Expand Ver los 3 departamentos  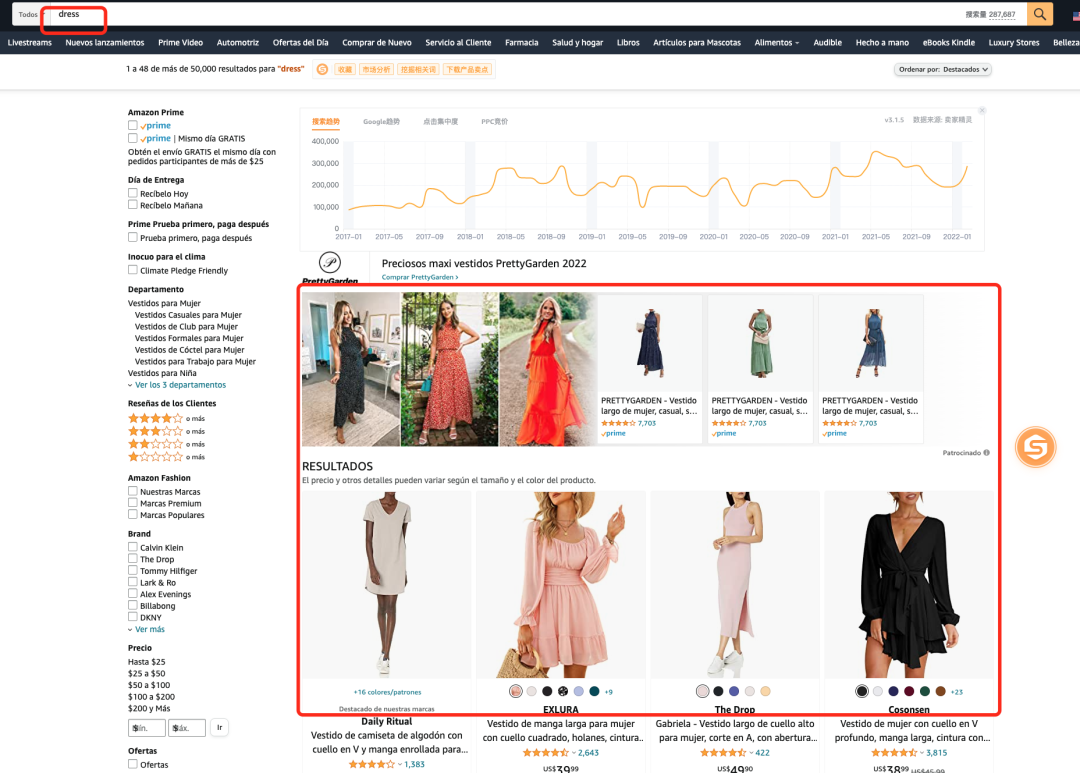[178, 385]
